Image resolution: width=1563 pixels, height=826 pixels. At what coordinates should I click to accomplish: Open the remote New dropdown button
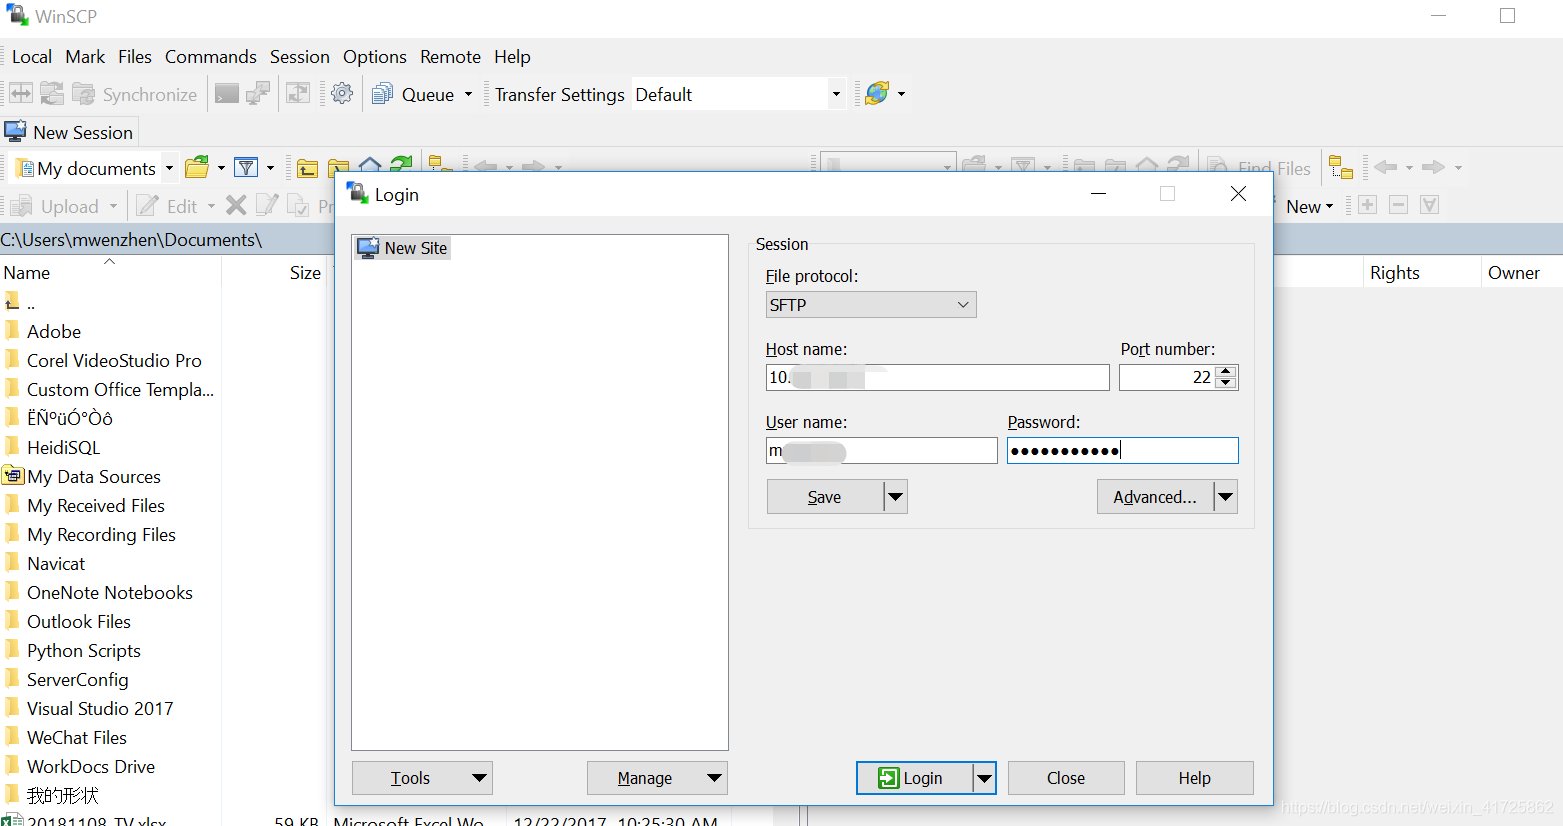click(1308, 206)
